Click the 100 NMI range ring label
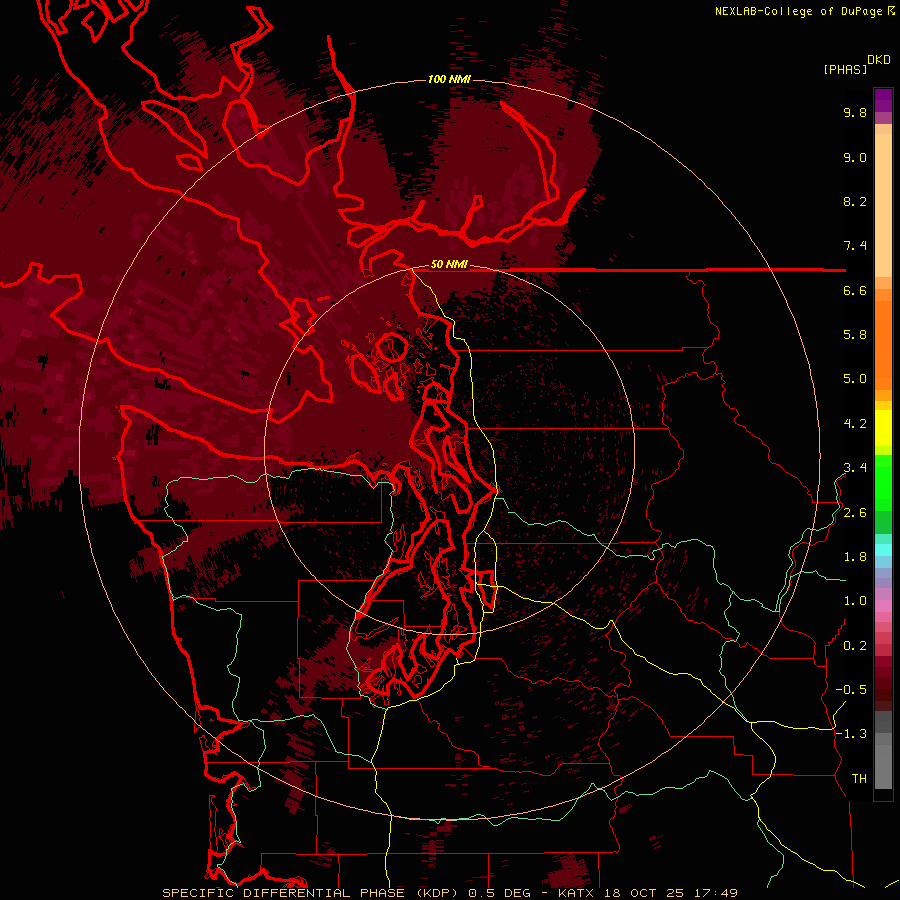The width and height of the screenshot is (900, 900). click(449, 79)
